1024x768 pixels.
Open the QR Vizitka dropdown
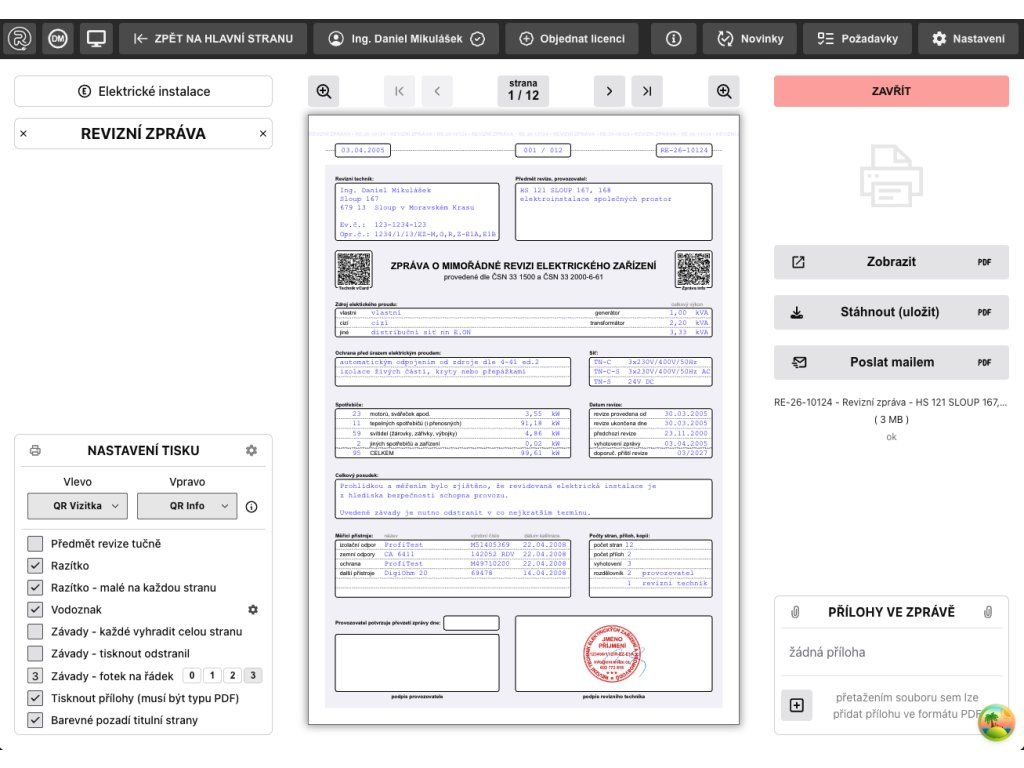[77, 506]
